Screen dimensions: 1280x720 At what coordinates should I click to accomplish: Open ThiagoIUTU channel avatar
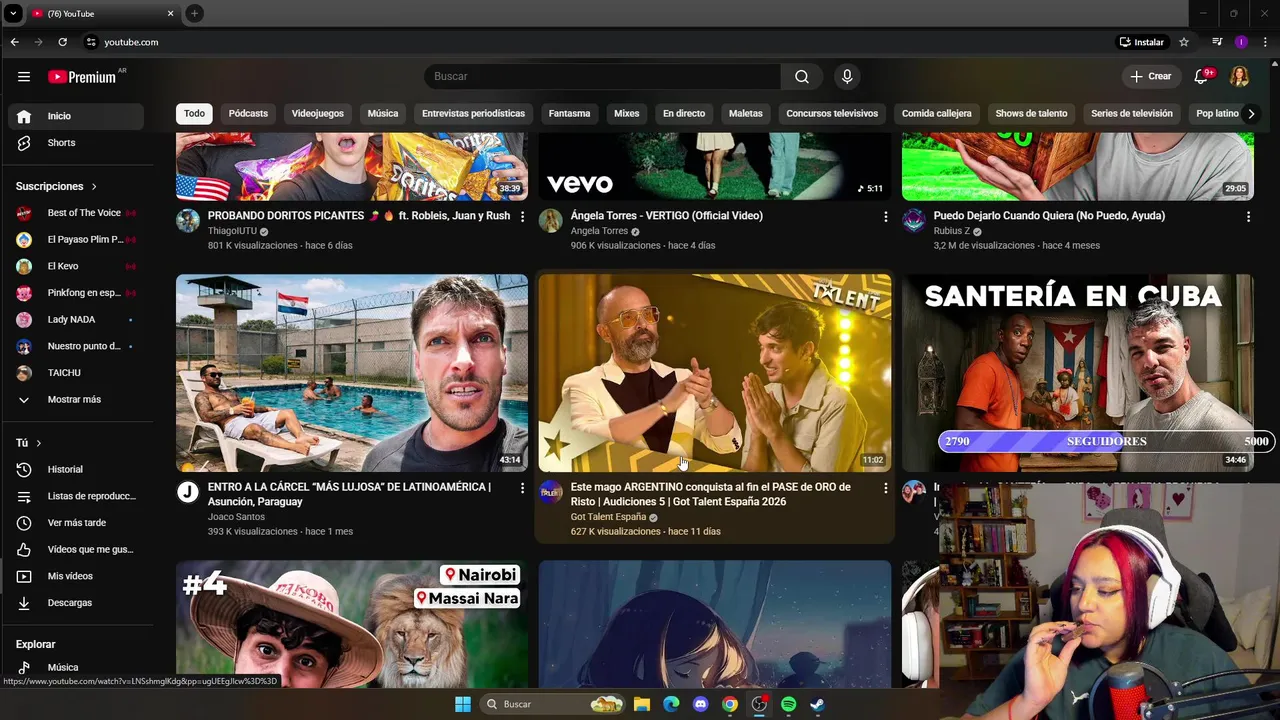click(188, 221)
